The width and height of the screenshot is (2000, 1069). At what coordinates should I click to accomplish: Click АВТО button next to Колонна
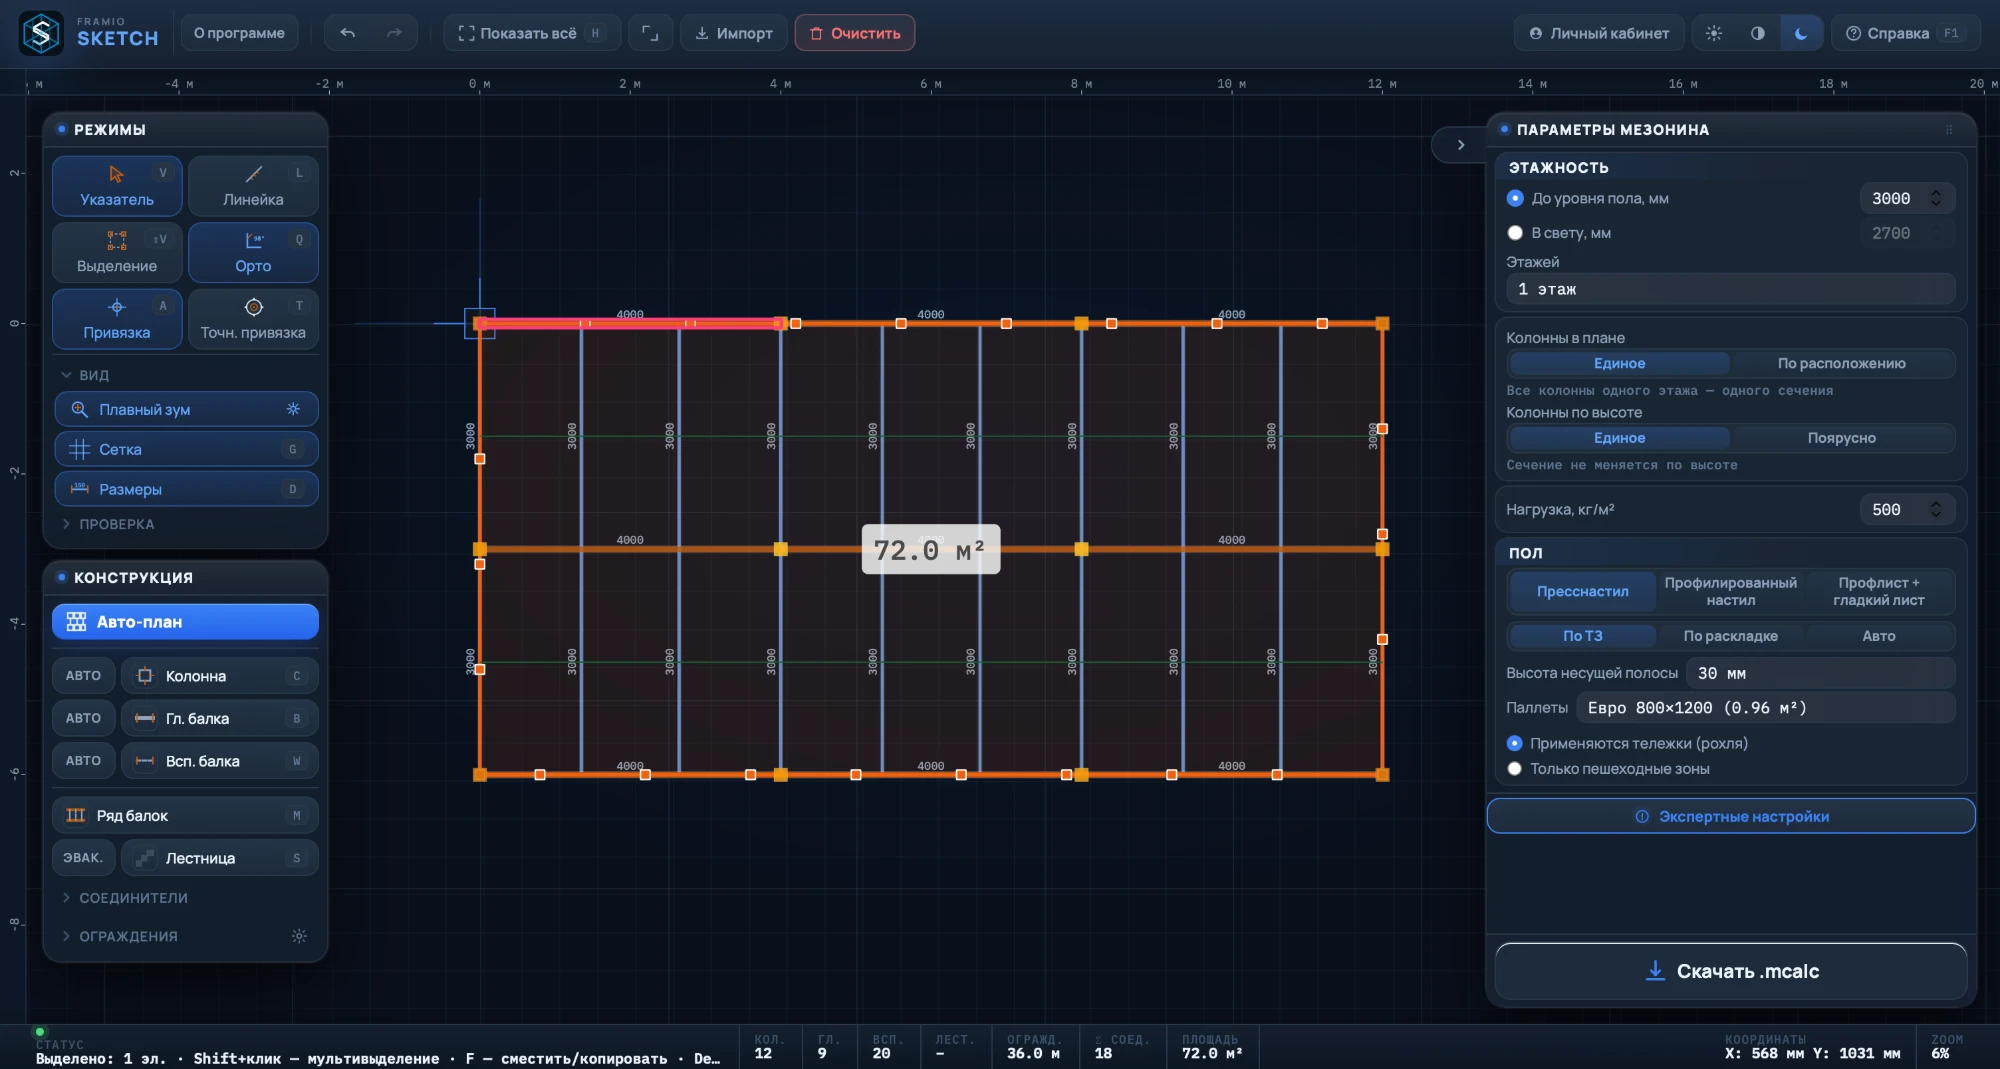pos(83,676)
